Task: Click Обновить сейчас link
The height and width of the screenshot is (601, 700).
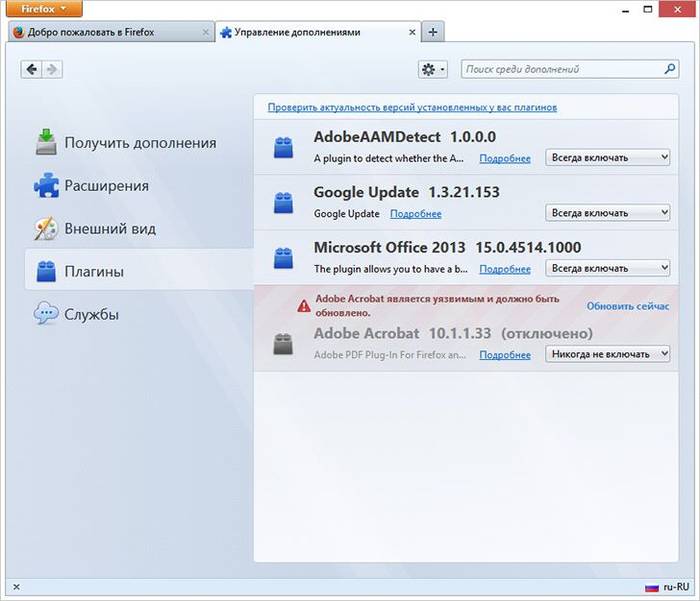Action: coord(627,305)
